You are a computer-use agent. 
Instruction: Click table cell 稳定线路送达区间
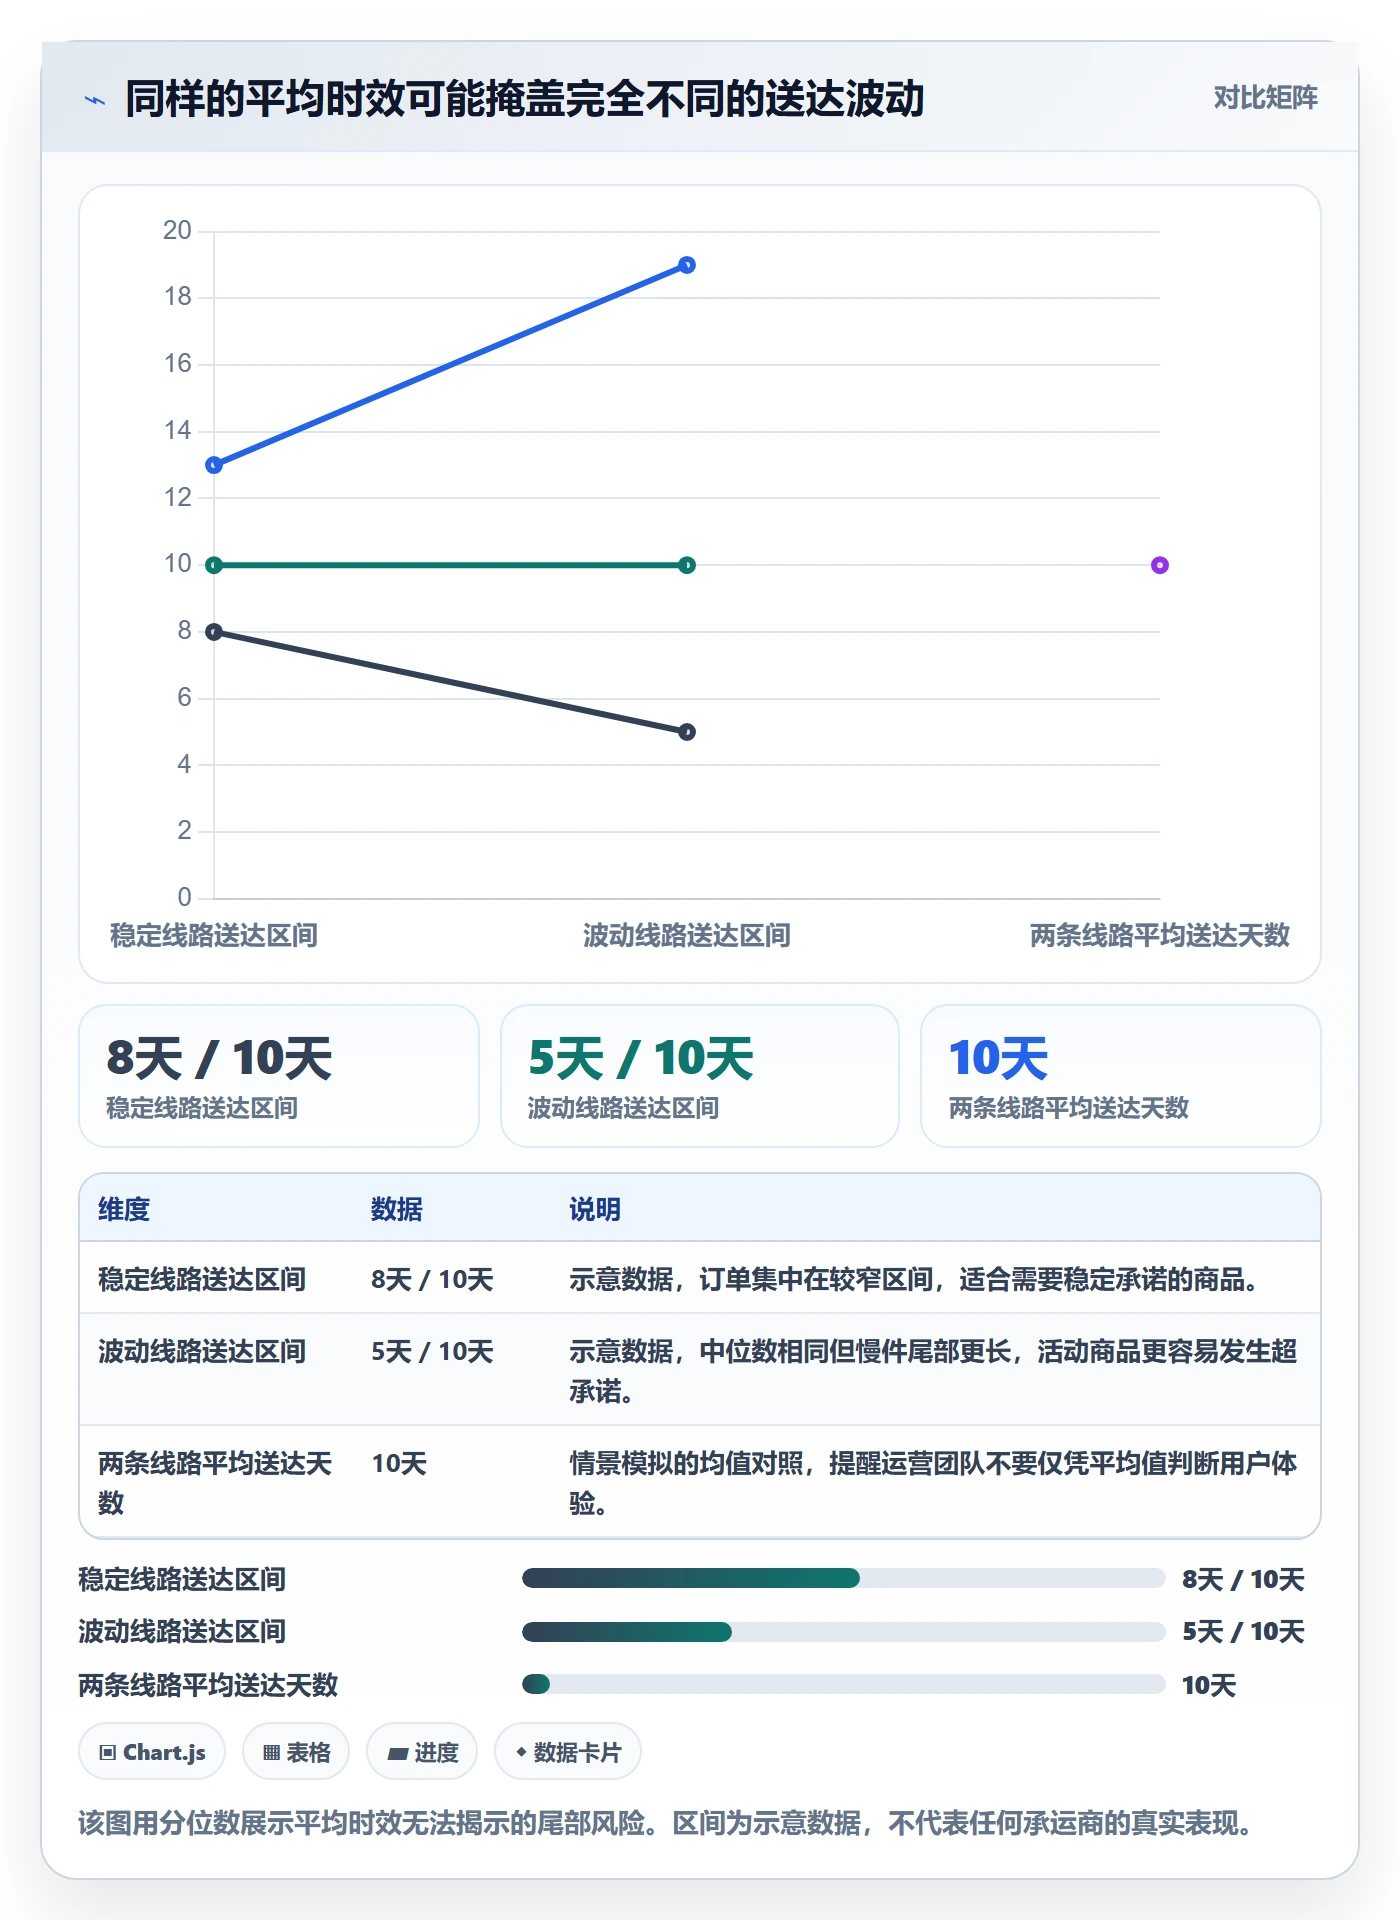(x=202, y=1279)
